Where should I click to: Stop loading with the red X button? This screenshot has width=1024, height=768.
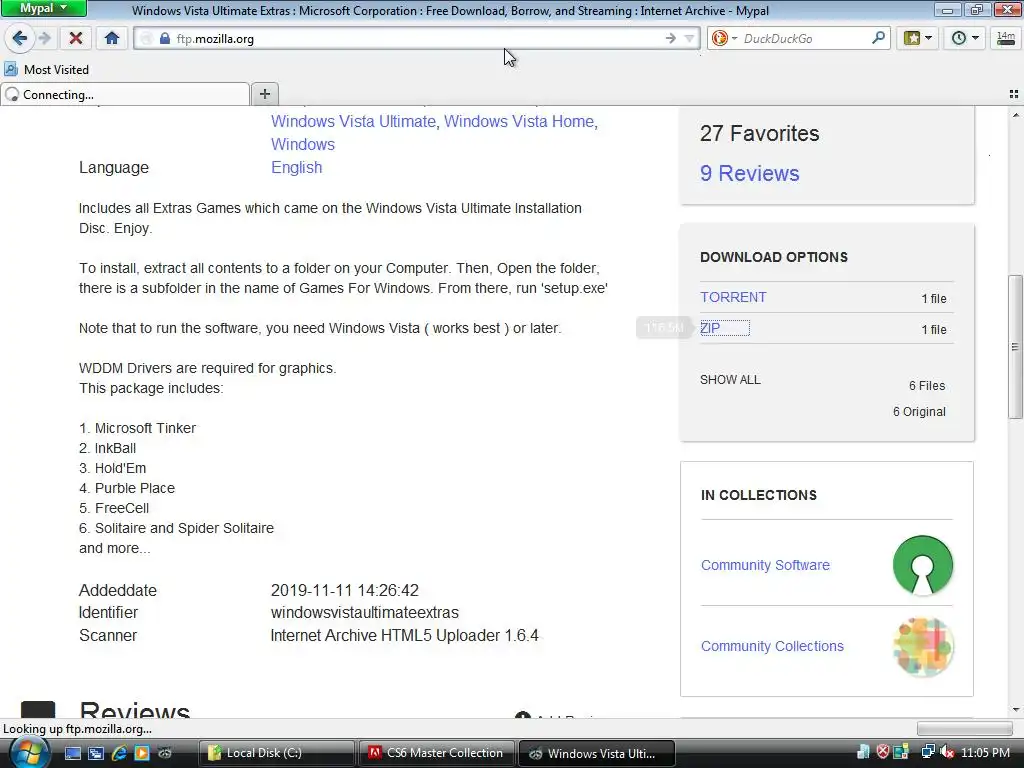coord(76,39)
